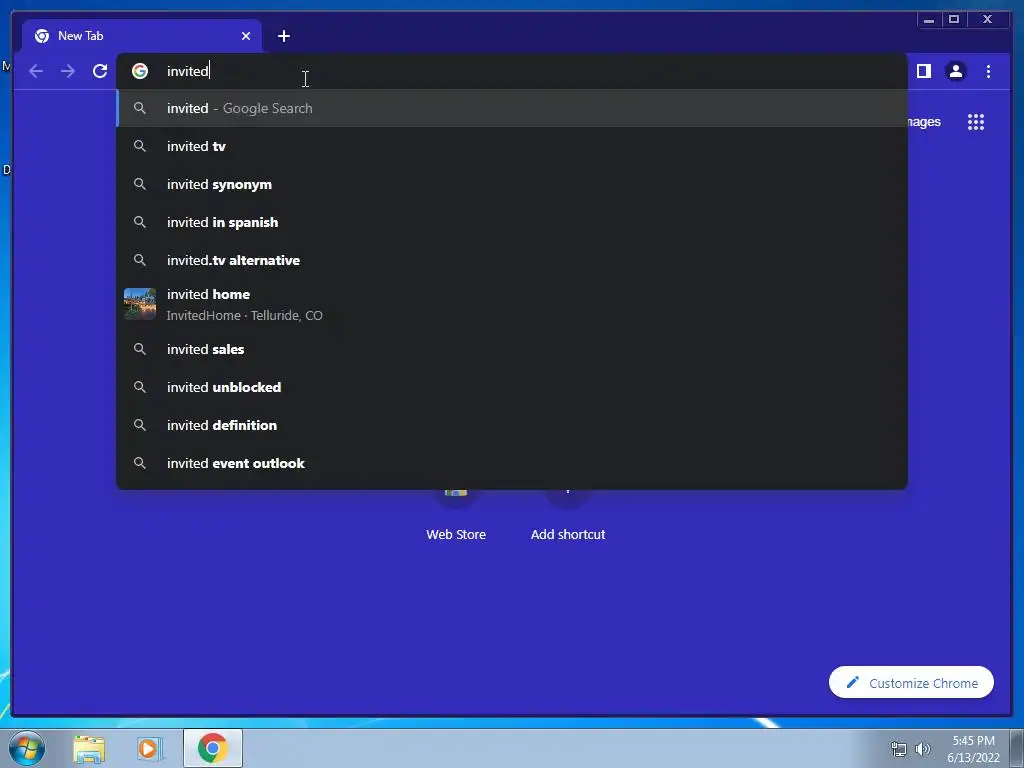Choose the 'invited synonym' suggestion
Screen dimensions: 1024x768
click(x=512, y=184)
